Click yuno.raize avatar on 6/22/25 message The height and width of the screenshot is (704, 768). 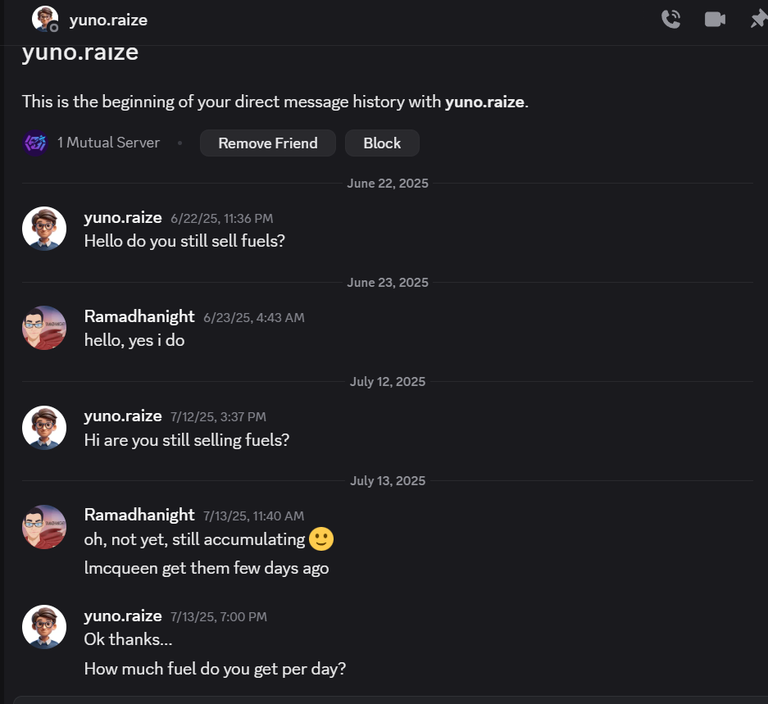[44, 228]
